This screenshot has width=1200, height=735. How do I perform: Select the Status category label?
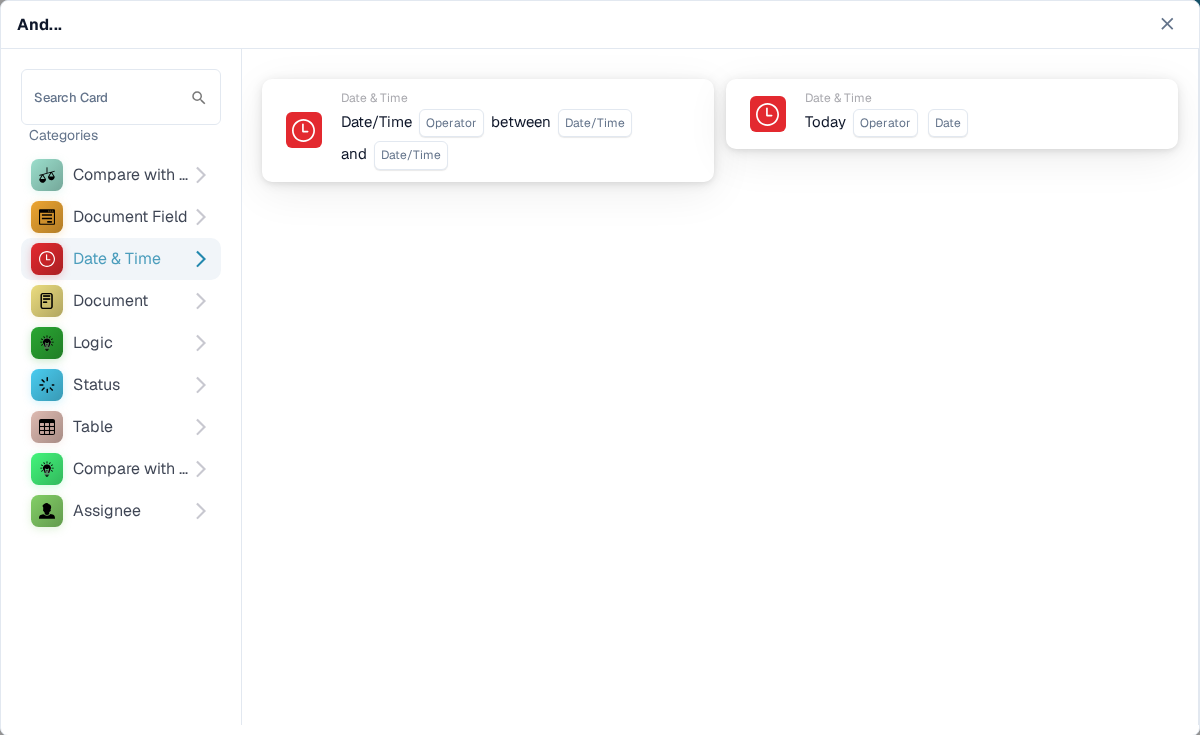tap(96, 385)
